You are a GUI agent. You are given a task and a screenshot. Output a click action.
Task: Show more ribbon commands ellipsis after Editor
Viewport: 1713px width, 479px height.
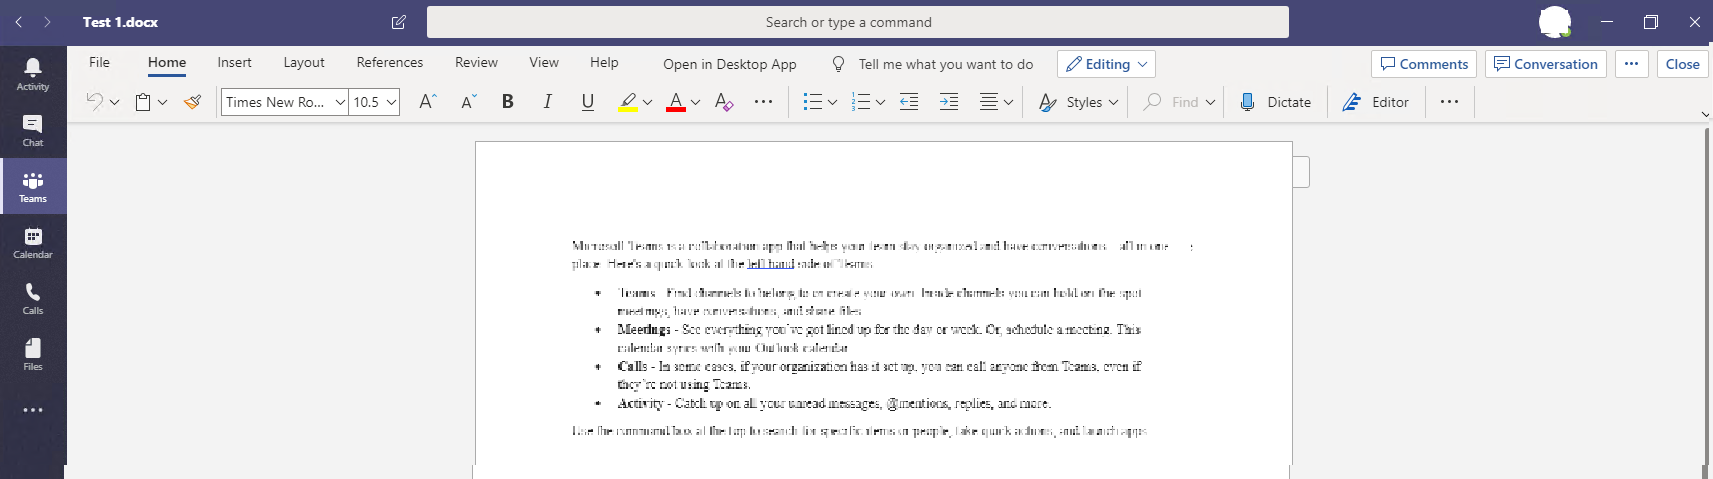tap(1449, 102)
